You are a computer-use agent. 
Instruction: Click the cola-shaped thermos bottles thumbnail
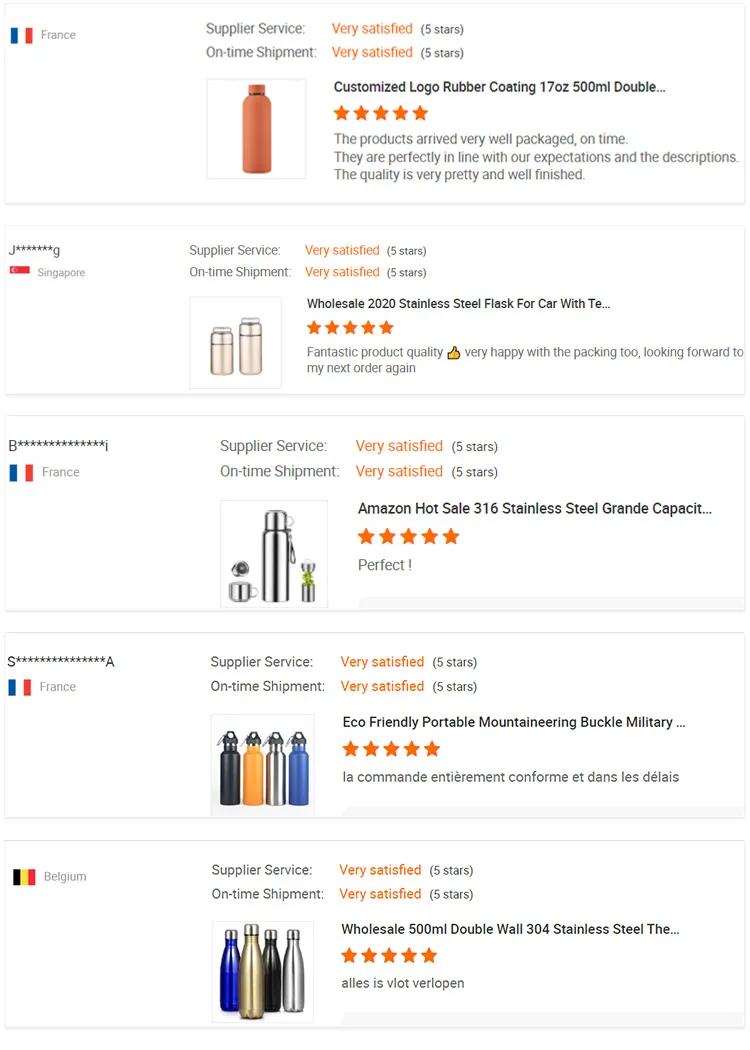pos(263,972)
